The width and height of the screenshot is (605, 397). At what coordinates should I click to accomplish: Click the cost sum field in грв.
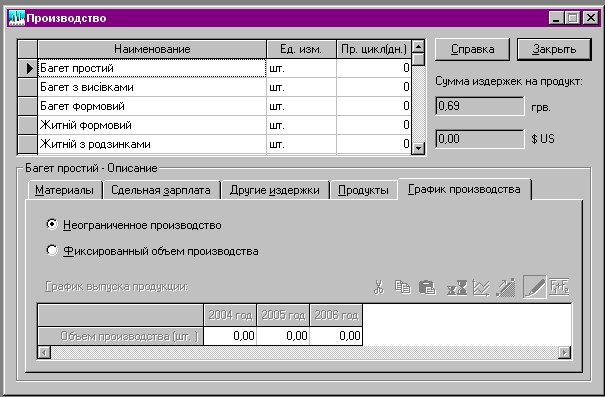click(x=480, y=106)
